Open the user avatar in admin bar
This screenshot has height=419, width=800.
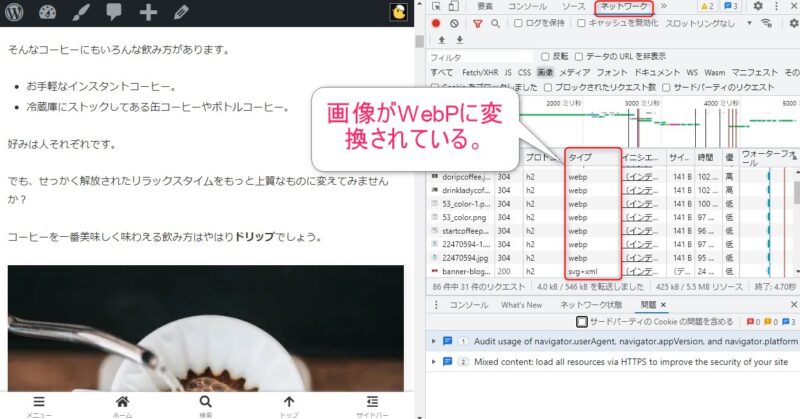click(x=398, y=12)
